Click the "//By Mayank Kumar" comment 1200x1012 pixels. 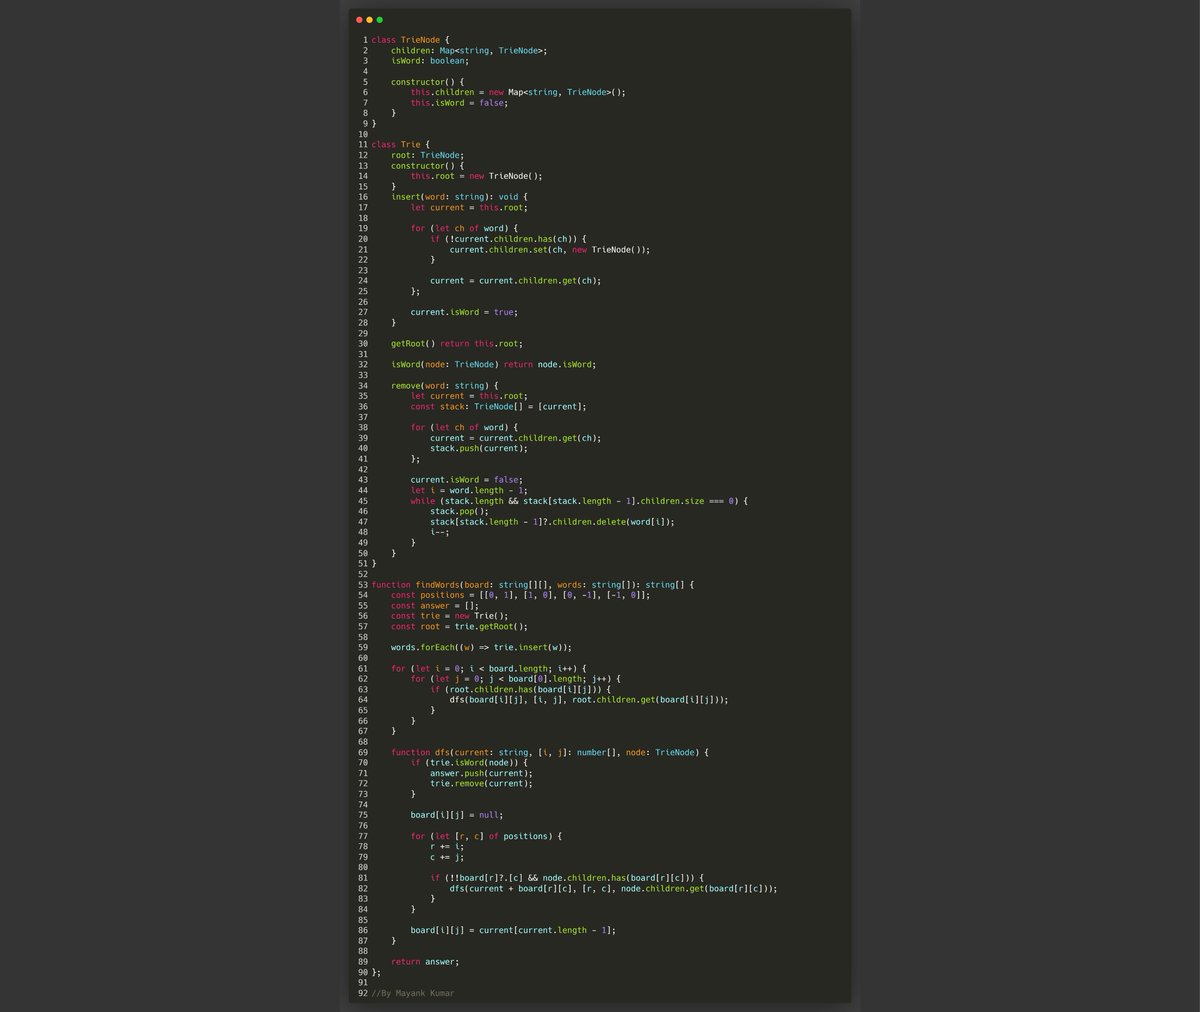click(x=413, y=993)
